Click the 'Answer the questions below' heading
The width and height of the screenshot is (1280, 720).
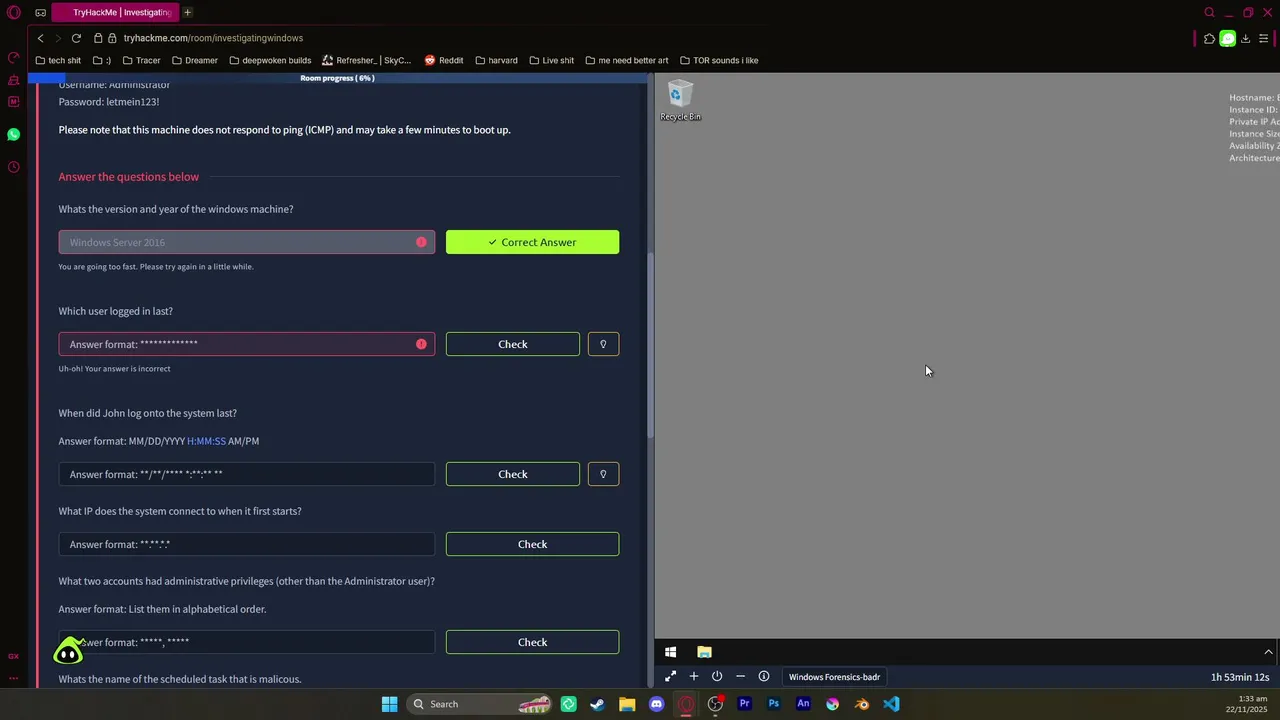(x=129, y=177)
